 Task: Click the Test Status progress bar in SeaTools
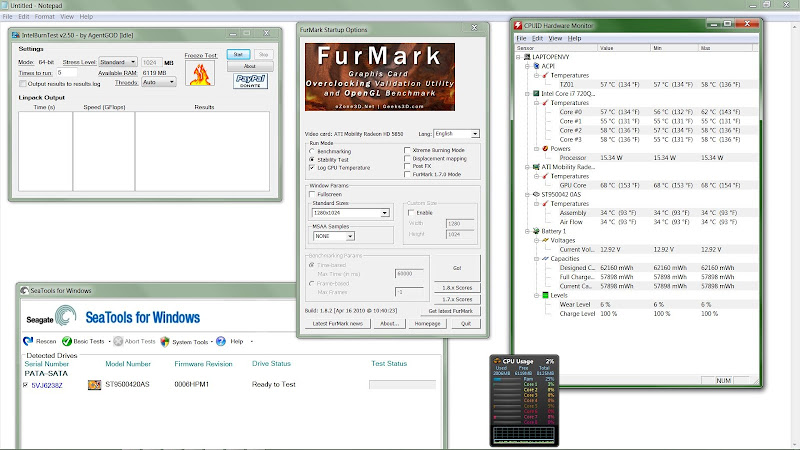tap(402, 384)
